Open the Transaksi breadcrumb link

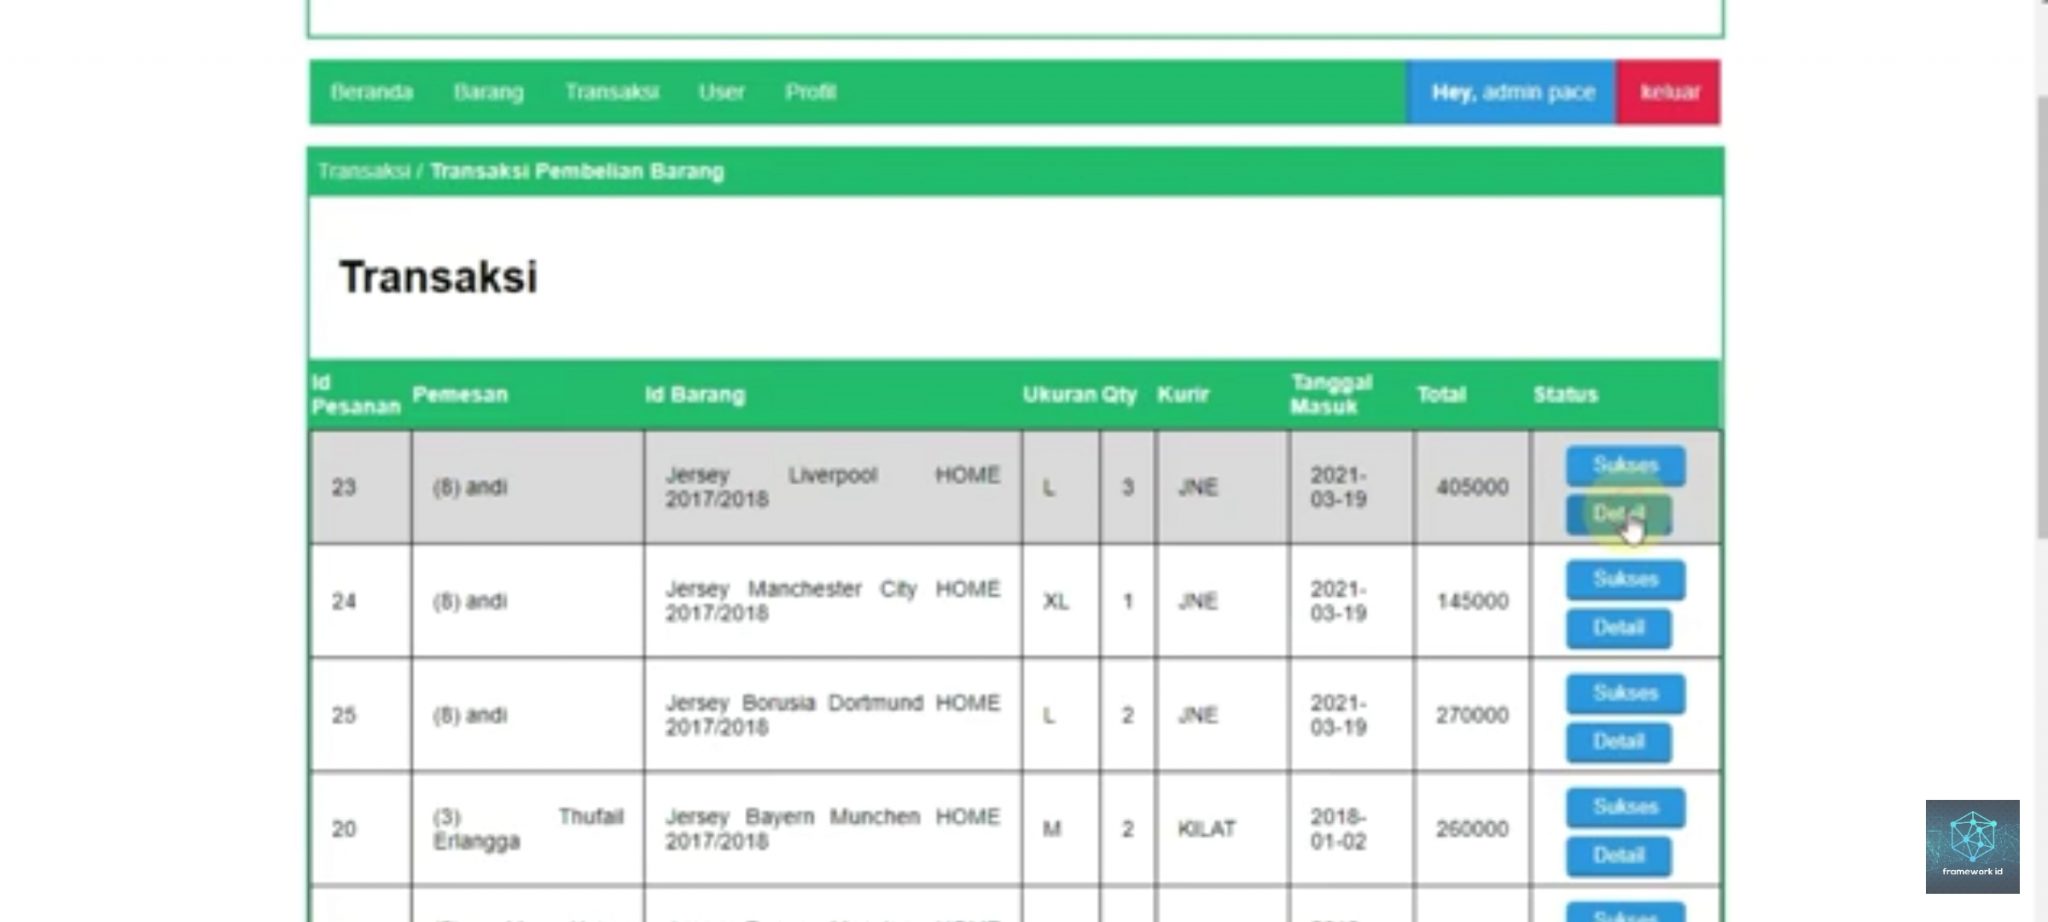pyautogui.click(x=363, y=170)
